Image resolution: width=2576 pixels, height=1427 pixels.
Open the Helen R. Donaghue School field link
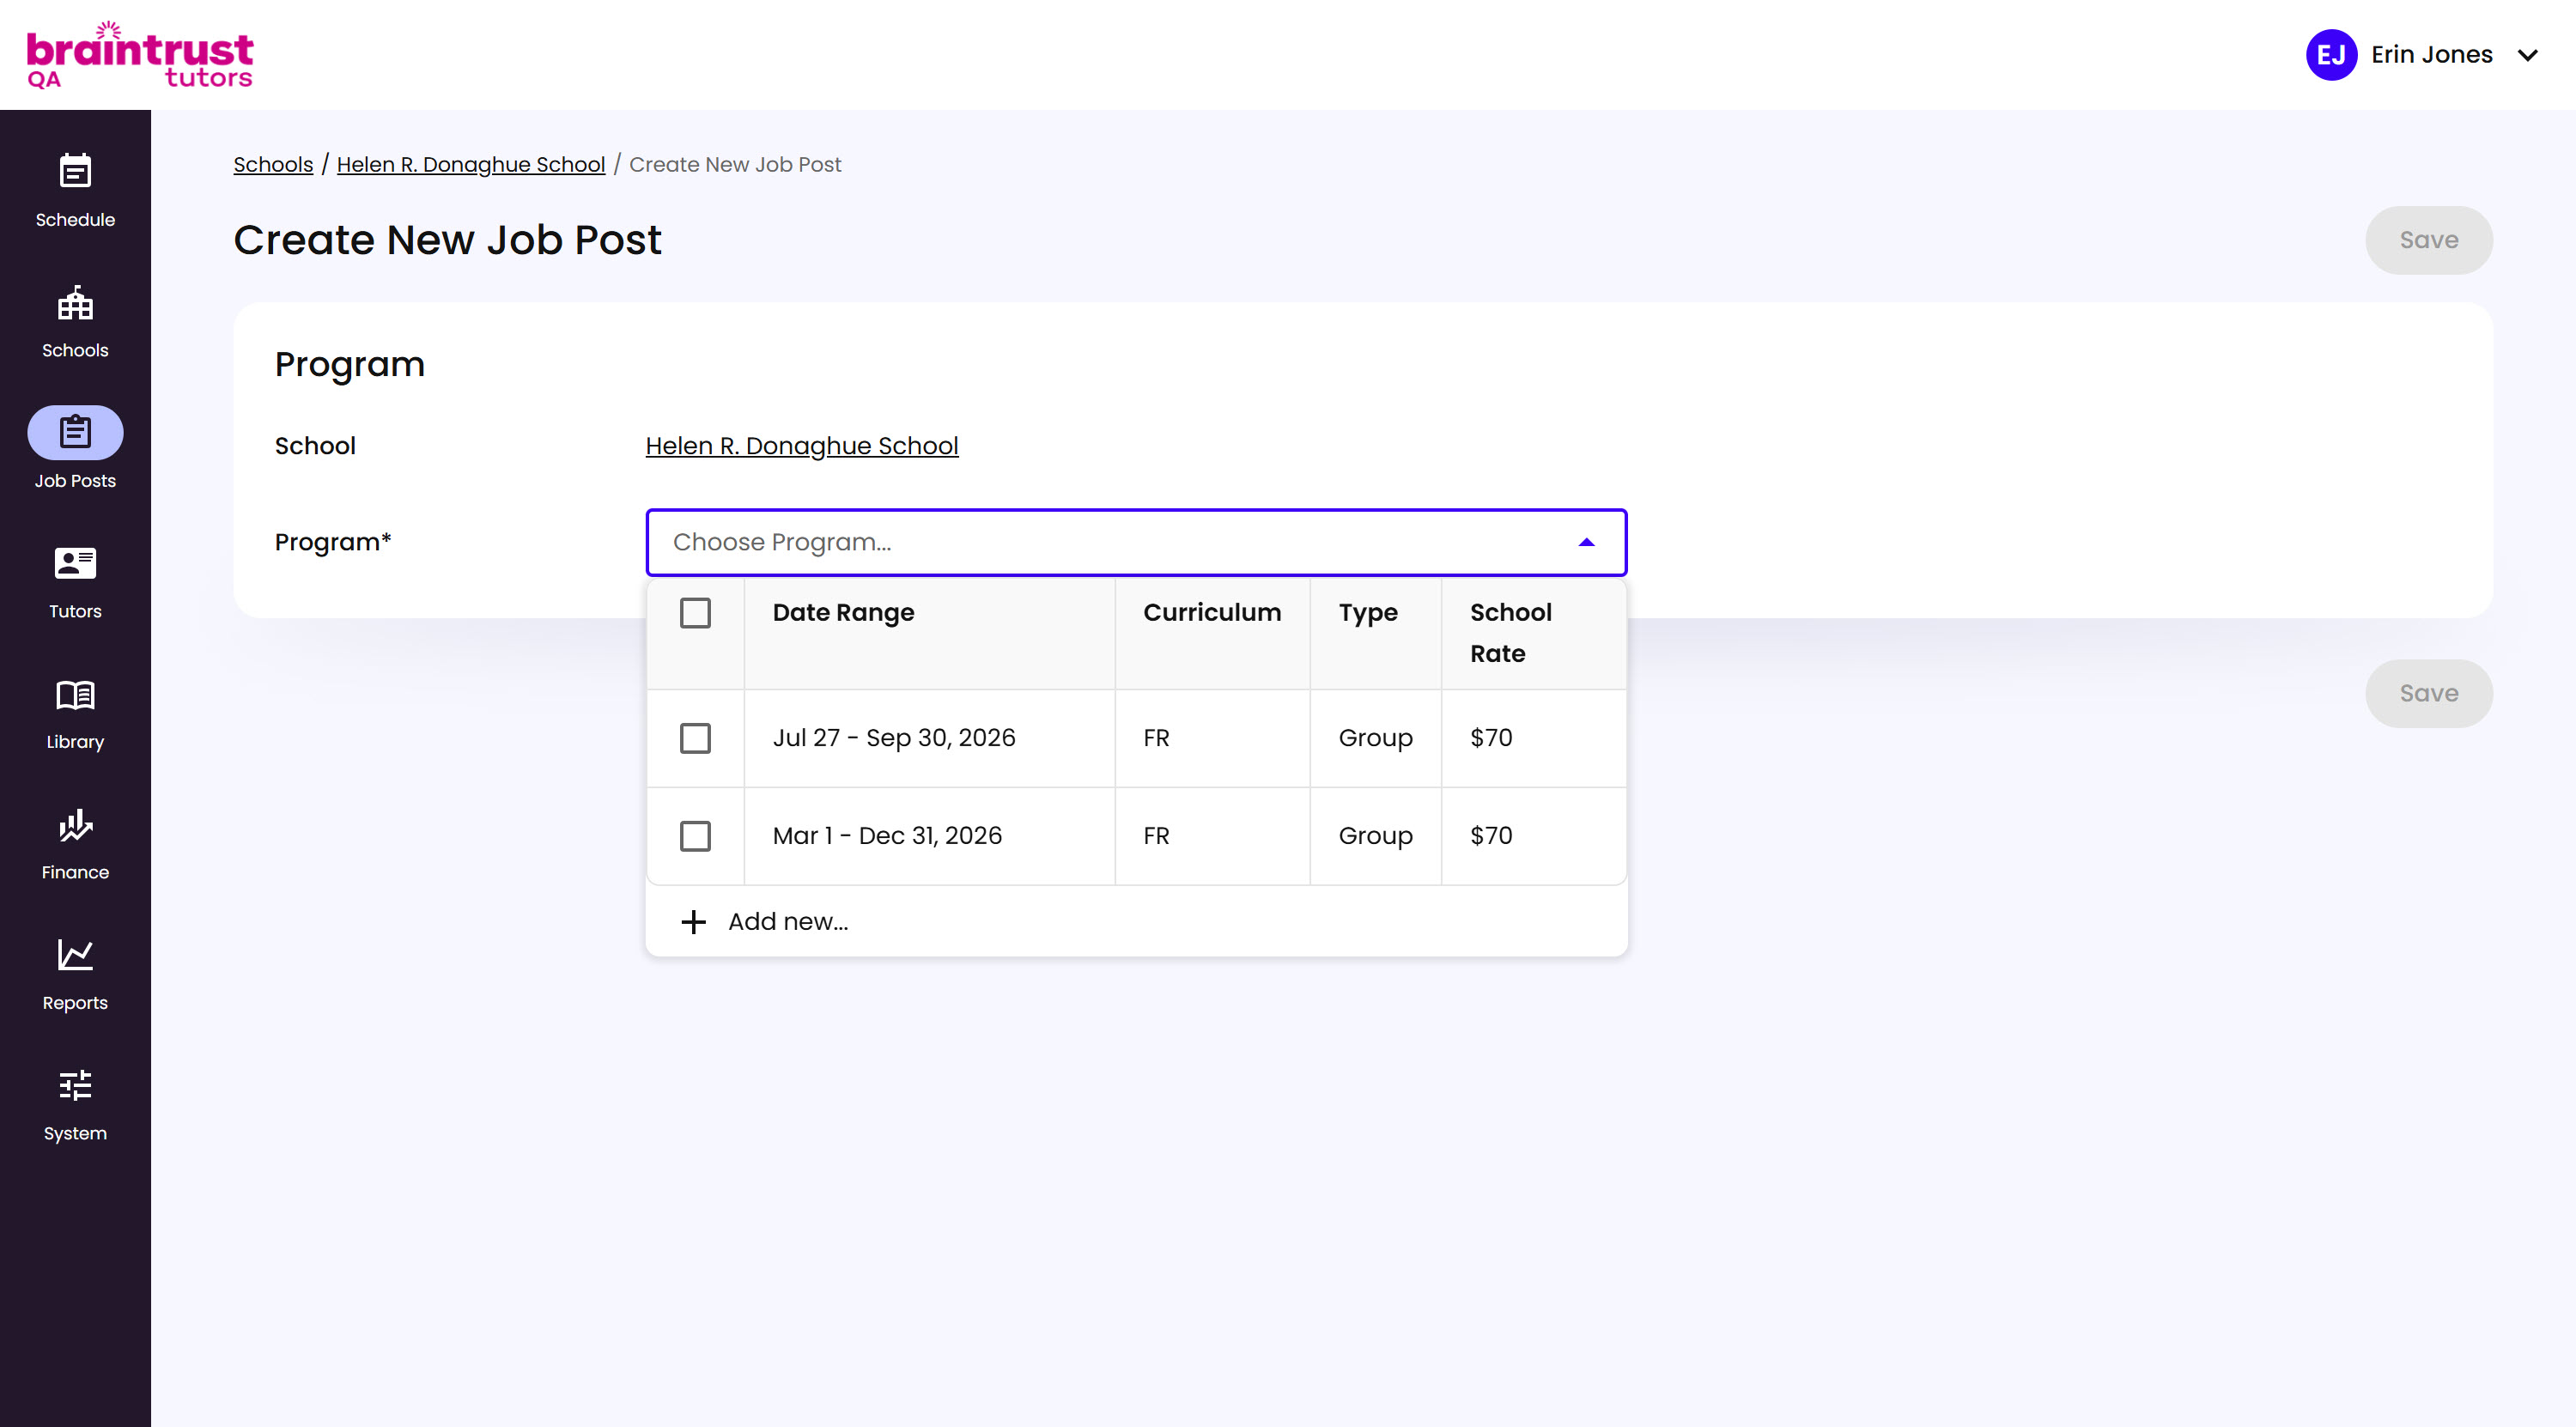(x=802, y=446)
